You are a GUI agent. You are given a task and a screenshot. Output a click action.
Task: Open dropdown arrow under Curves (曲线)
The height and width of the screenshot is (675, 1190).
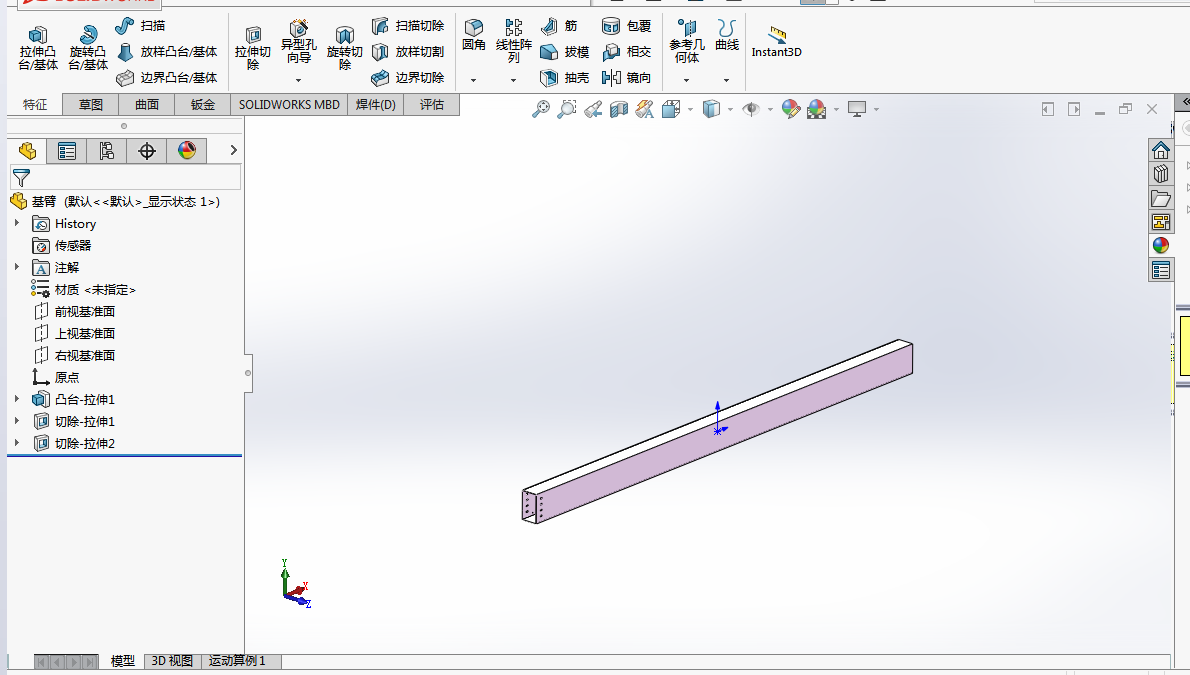click(726, 80)
